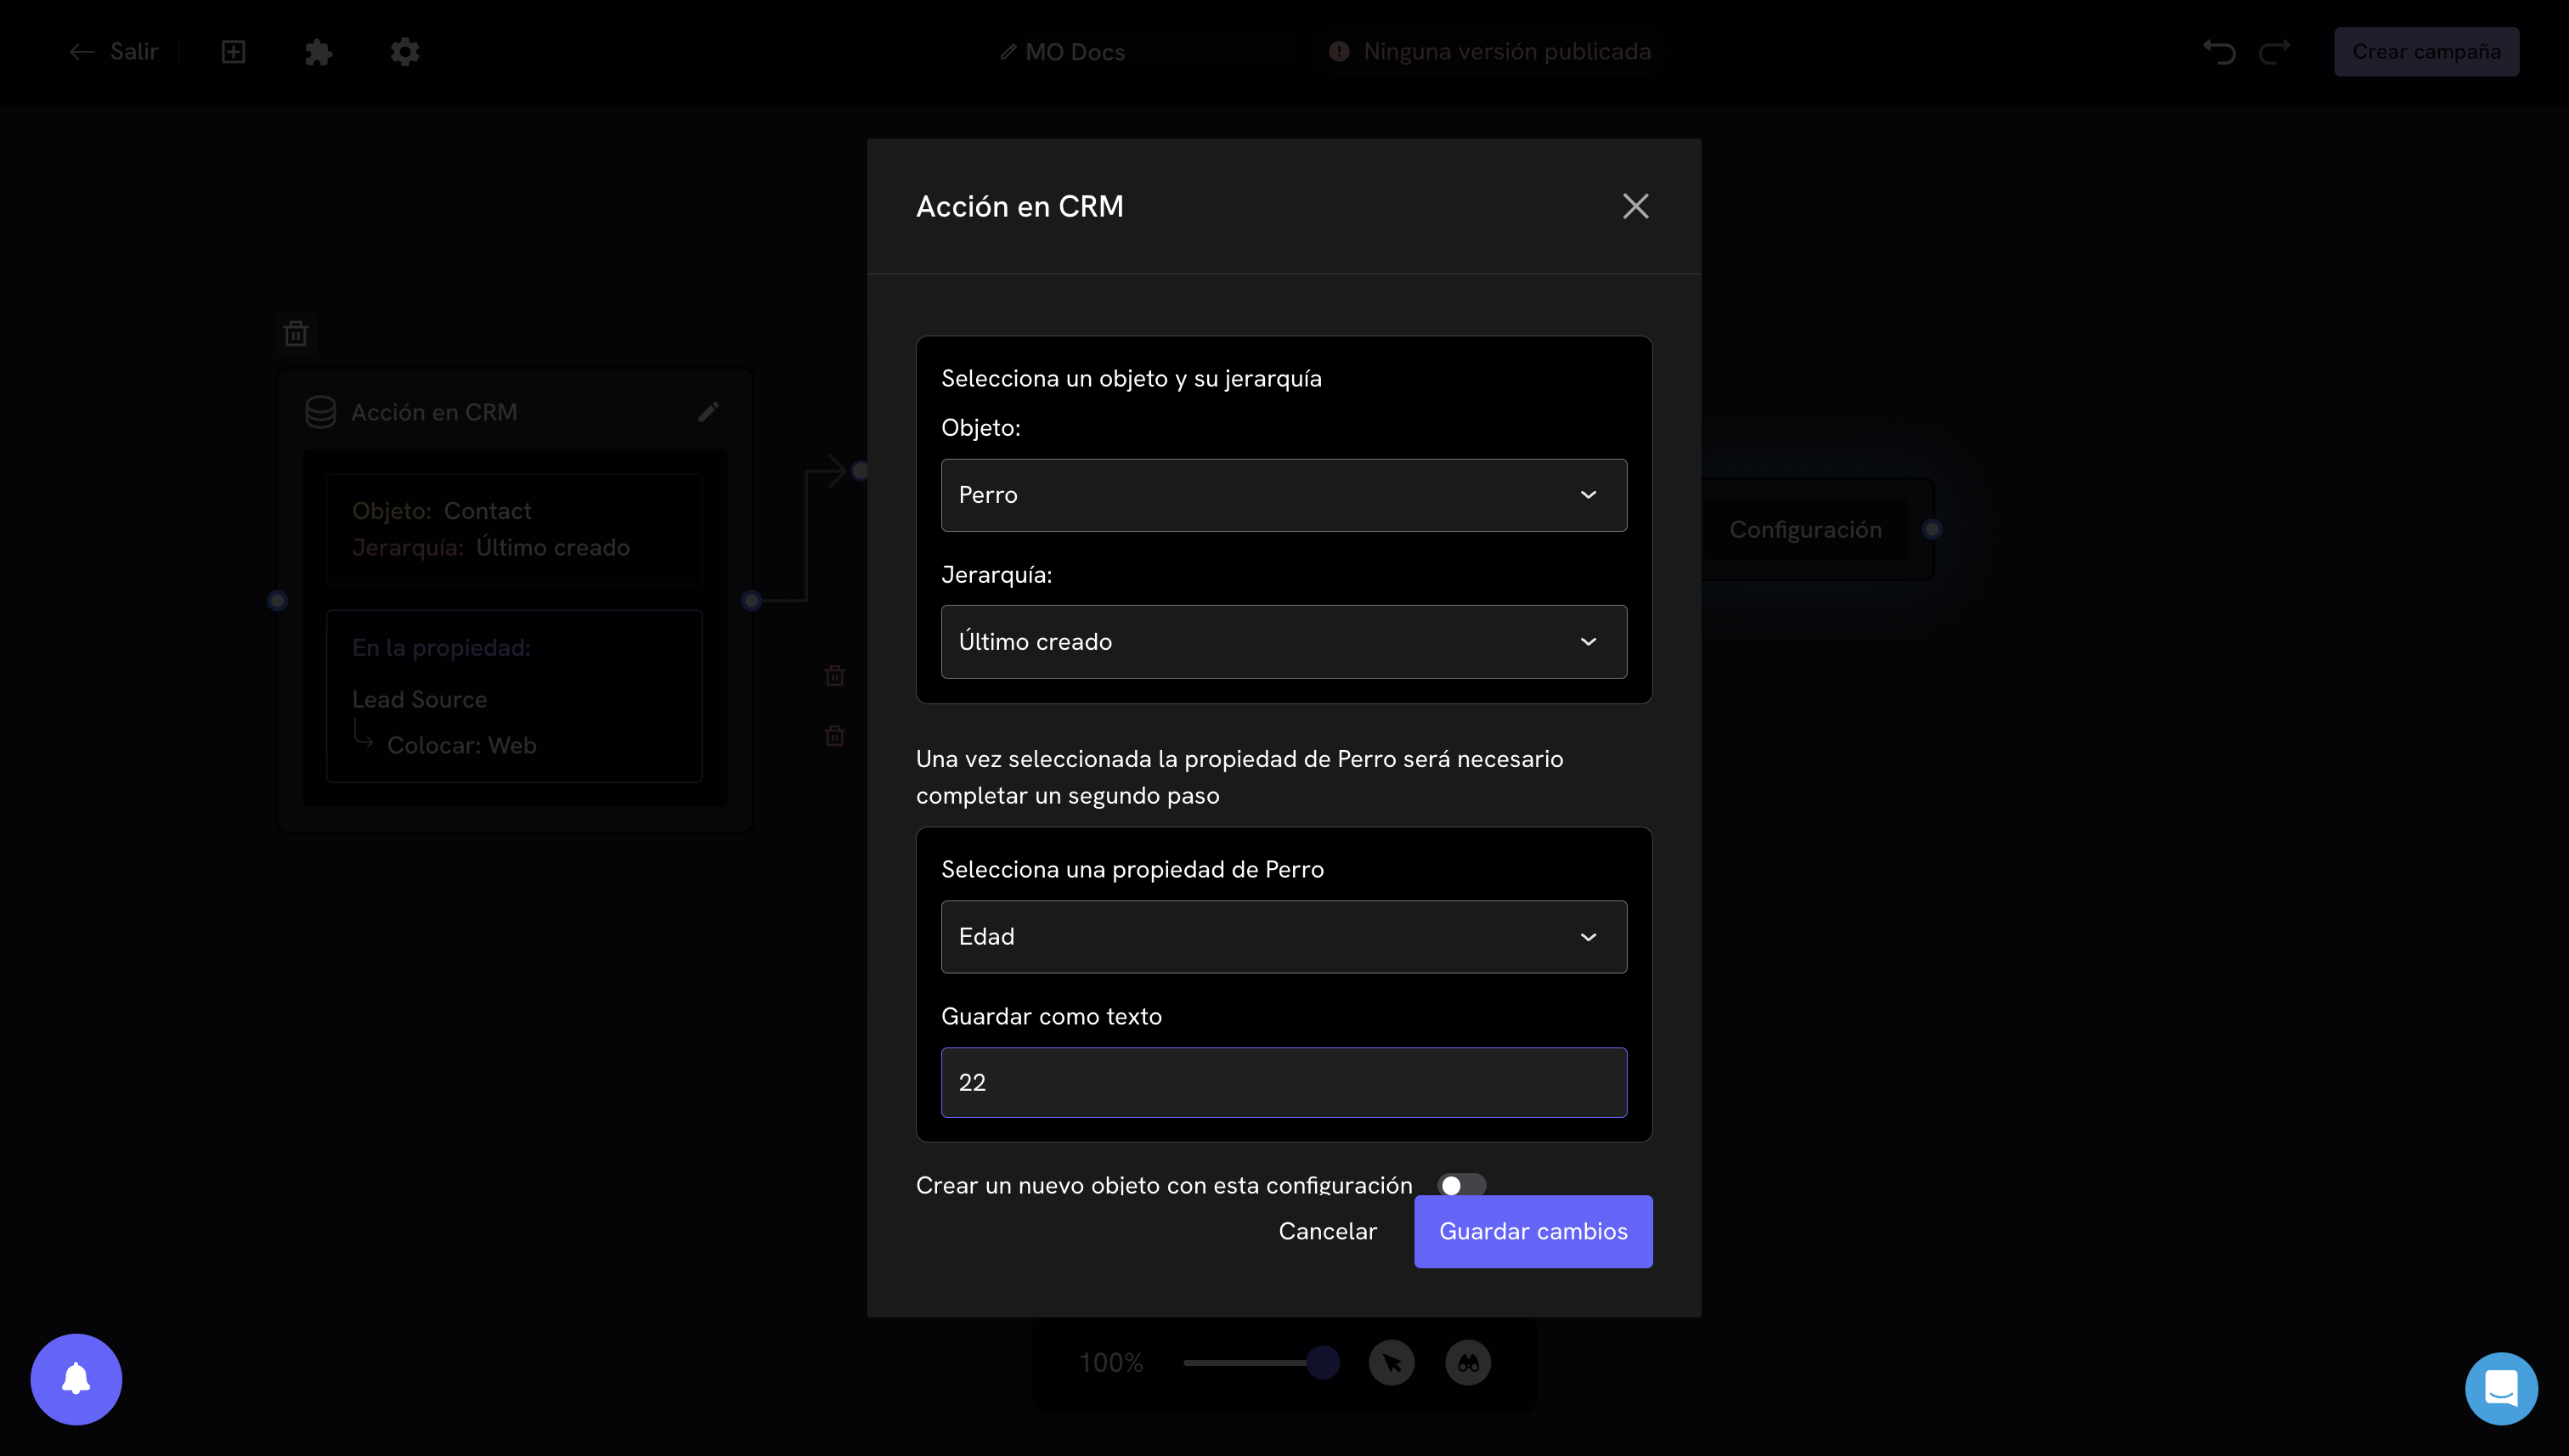Click the puzzle piece integrations icon
2569x1456 pixels.
click(318, 52)
